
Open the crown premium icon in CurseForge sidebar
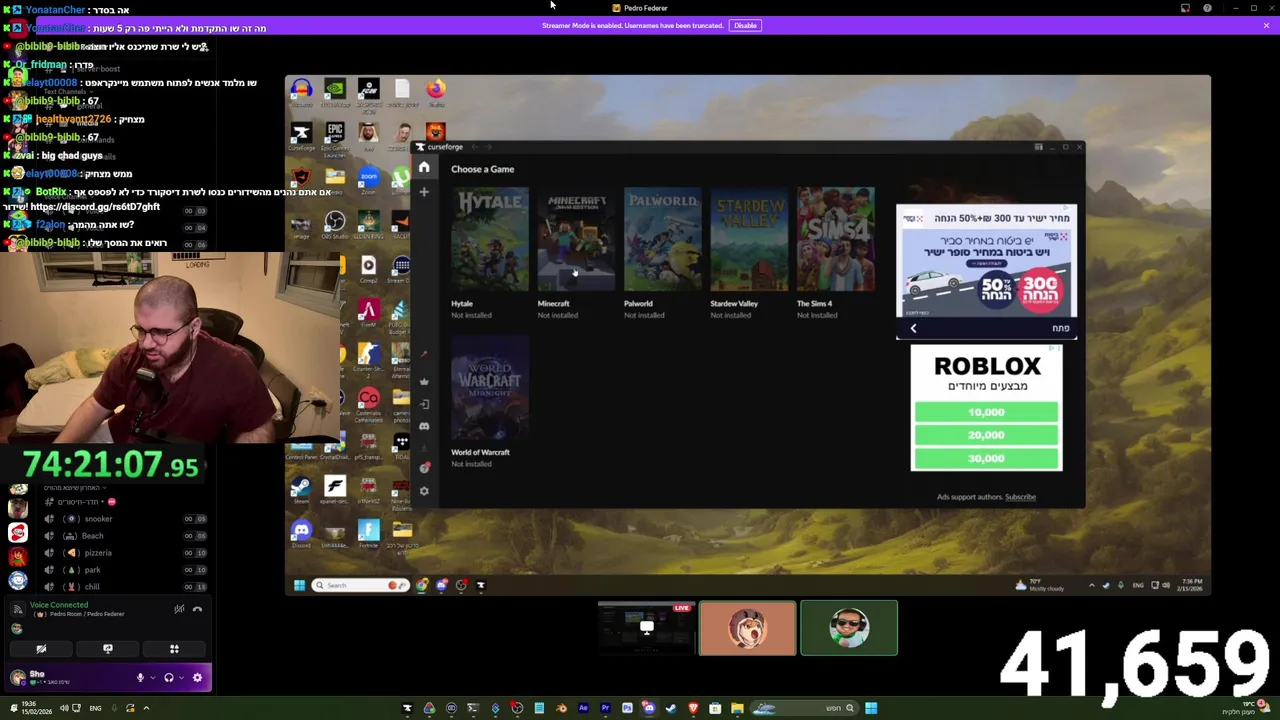tap(424, 381)
